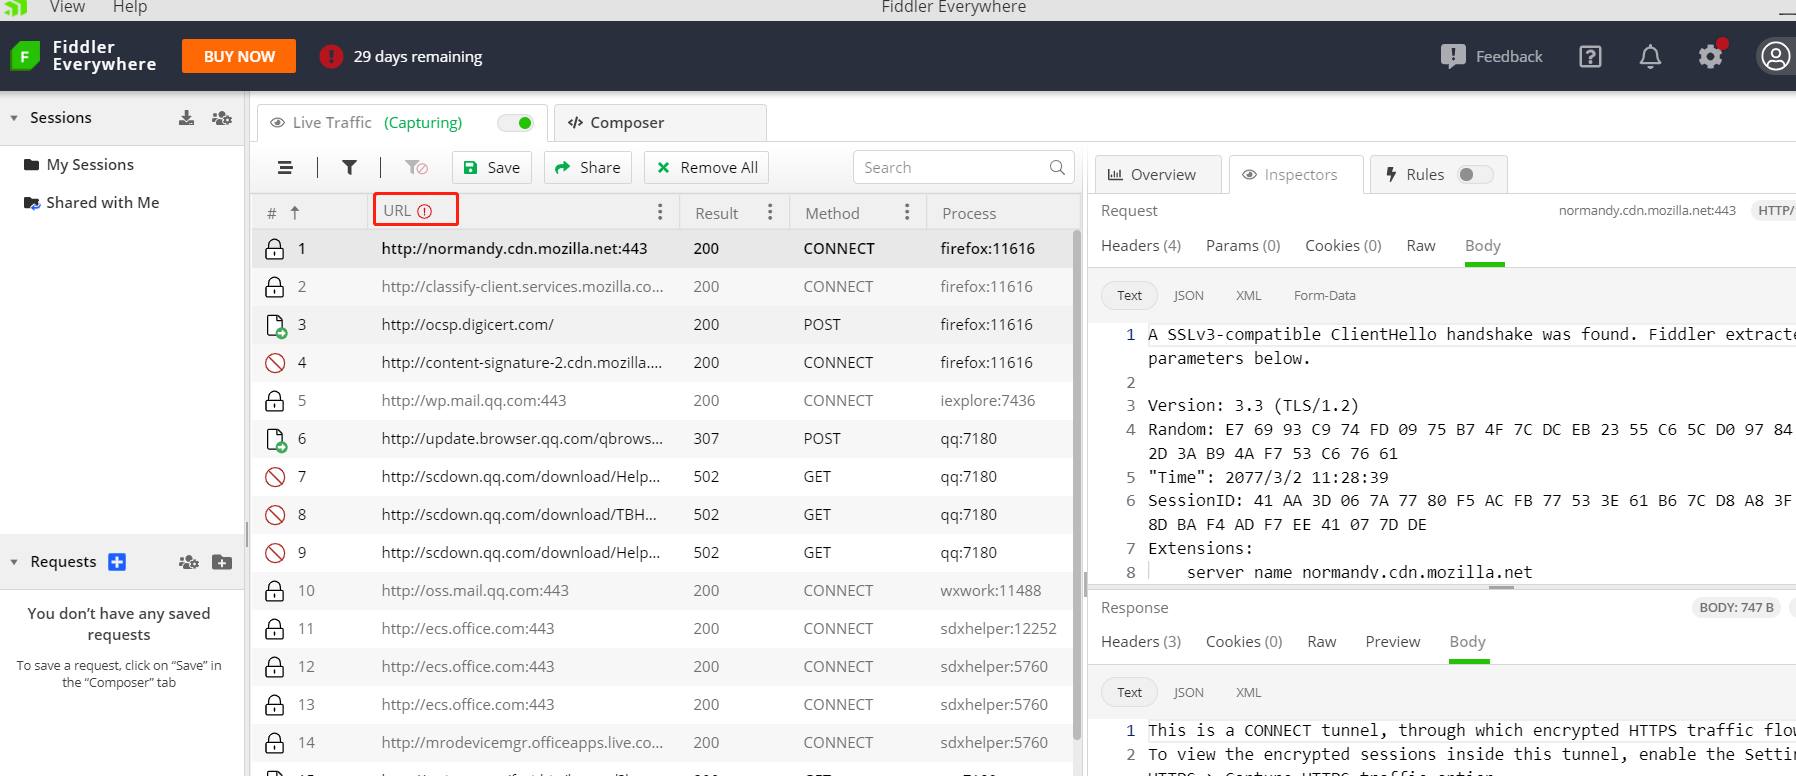1796x776 pixels.
Task: Open the notifications bell icon
Action: click(x=1650, y=56)
